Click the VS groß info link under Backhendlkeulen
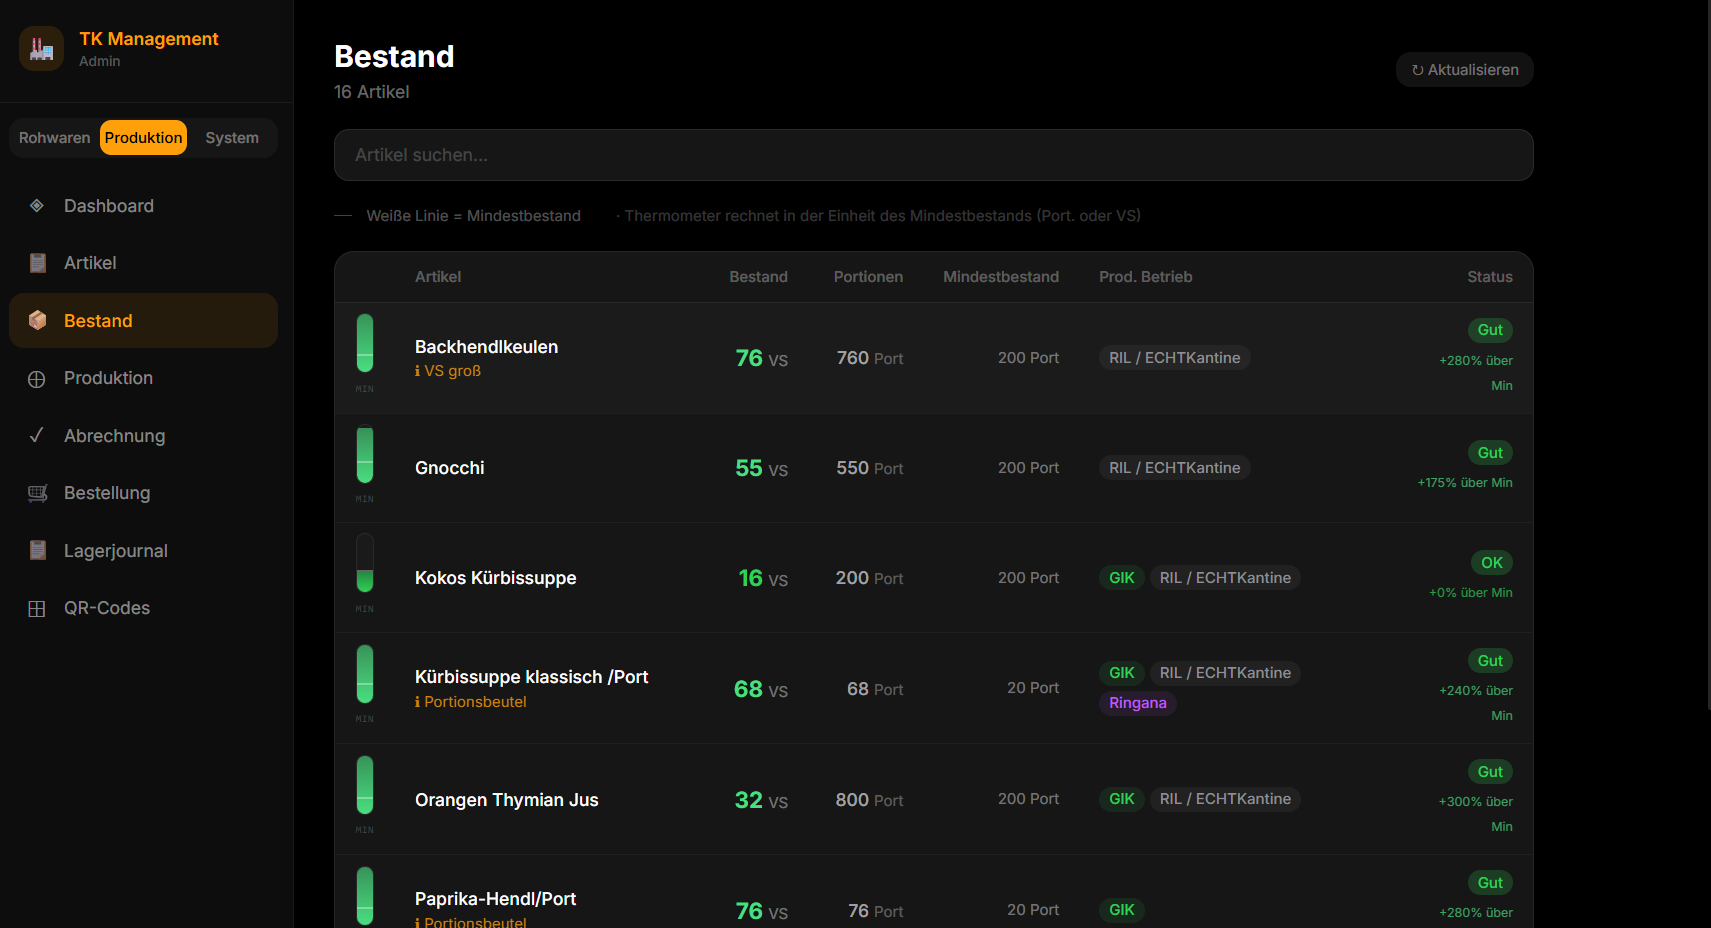Viewport: 1711px width, 928px height. point(447,370)
